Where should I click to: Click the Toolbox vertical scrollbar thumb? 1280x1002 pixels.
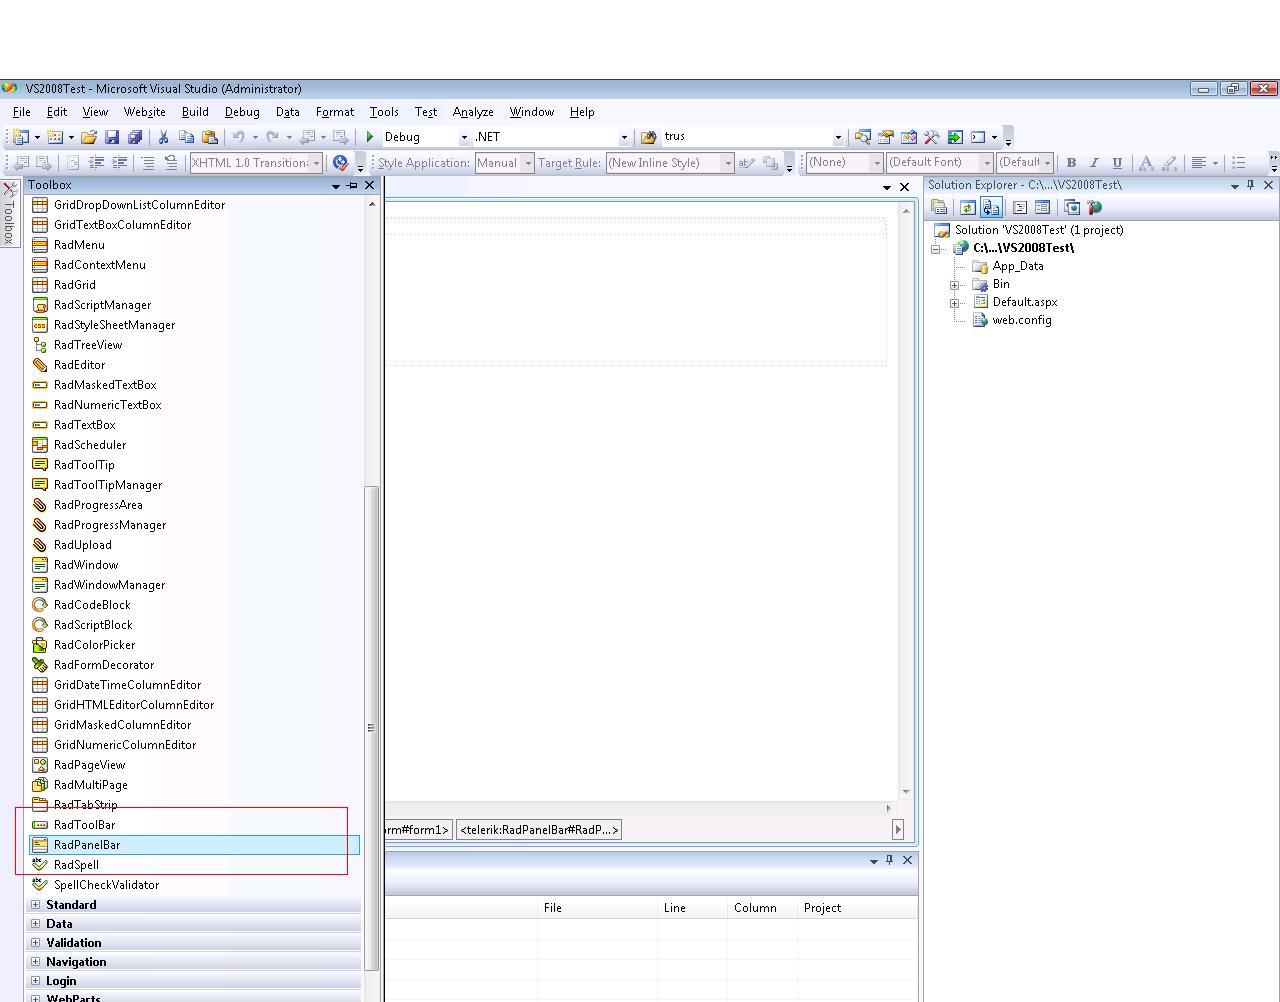371,726
